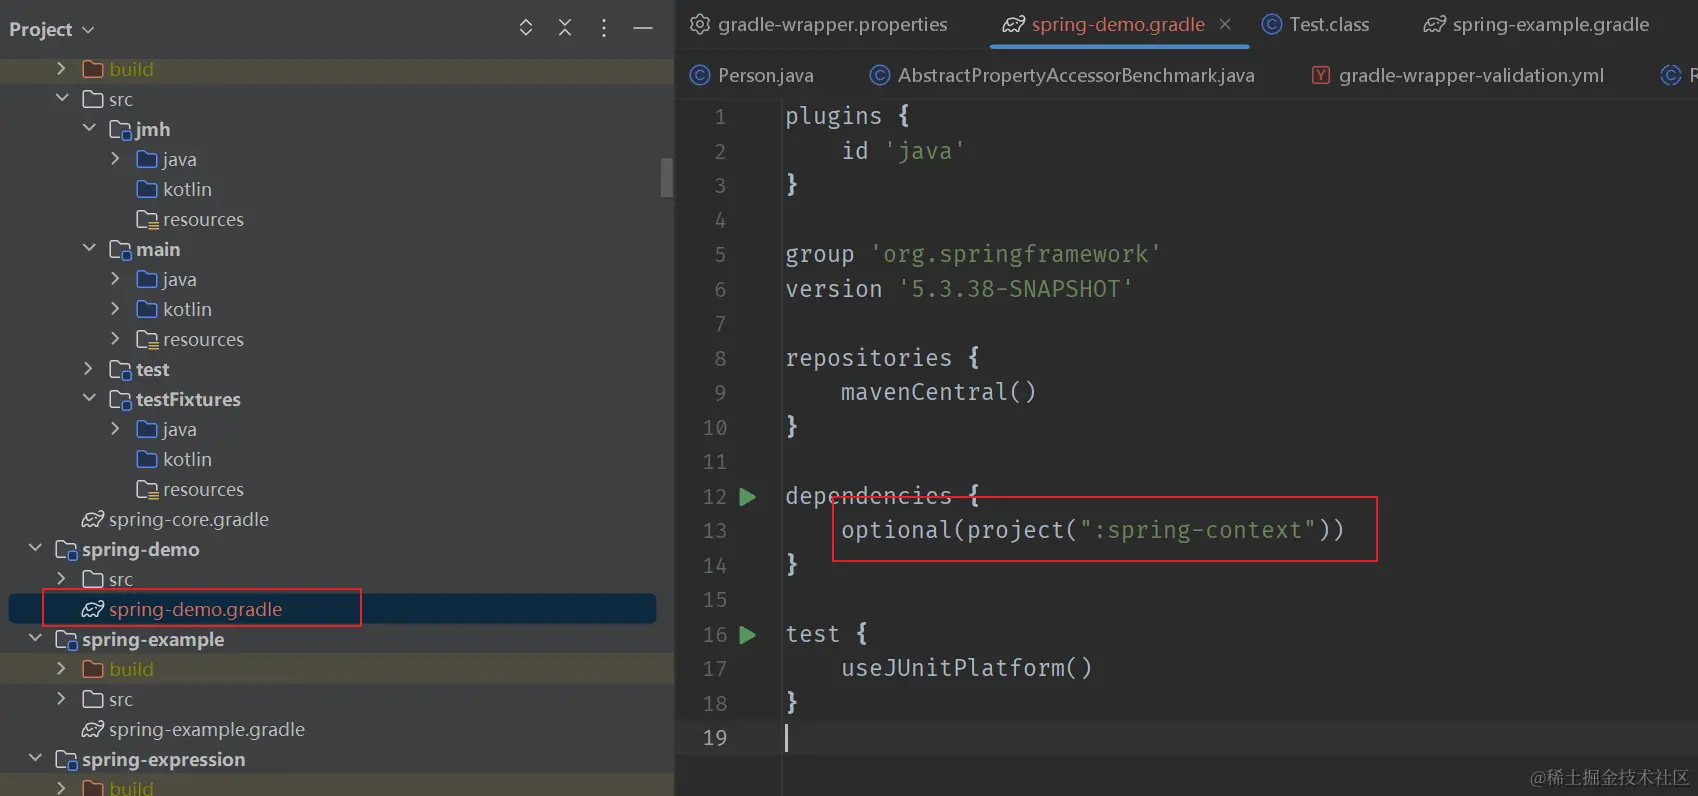Image resolution: width=1698 pixels, height=796 pixels.
Task: Click the Project tree vertical scrollbar thumb
Action: click(667, 178)
